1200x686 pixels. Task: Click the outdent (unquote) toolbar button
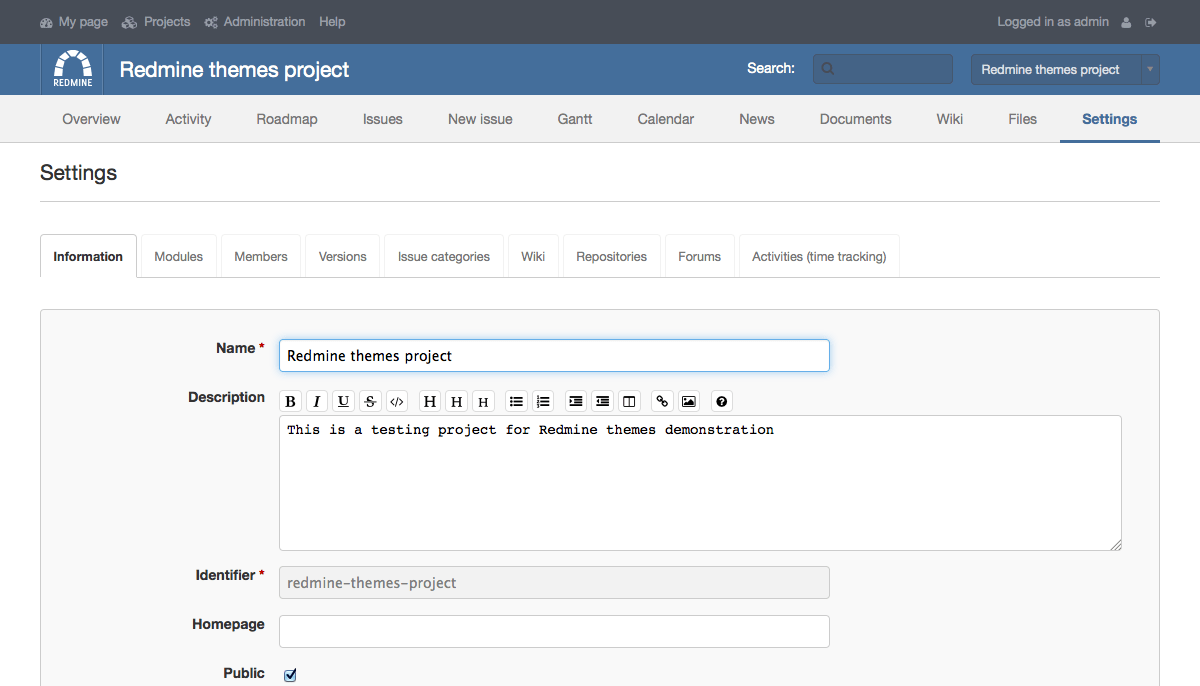[x=603, y=401]
